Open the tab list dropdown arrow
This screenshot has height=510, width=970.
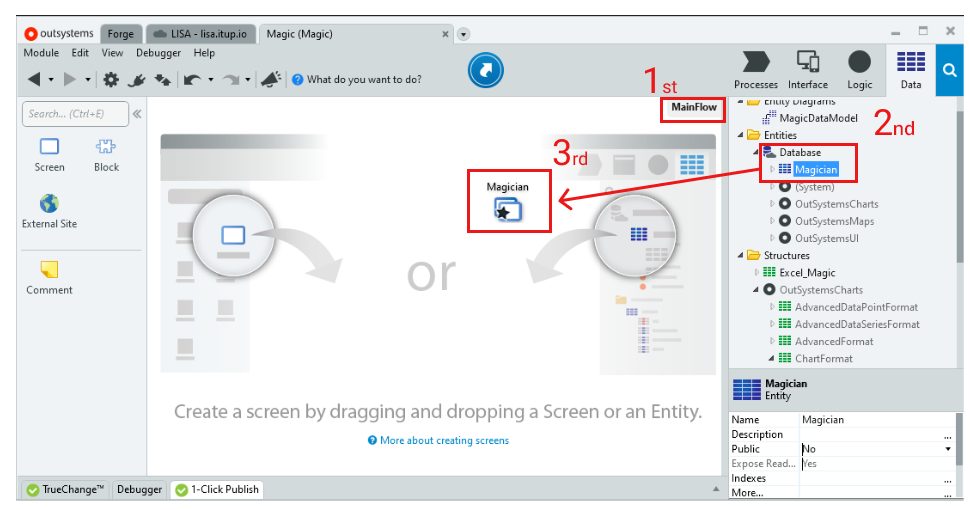click(463, 34)
